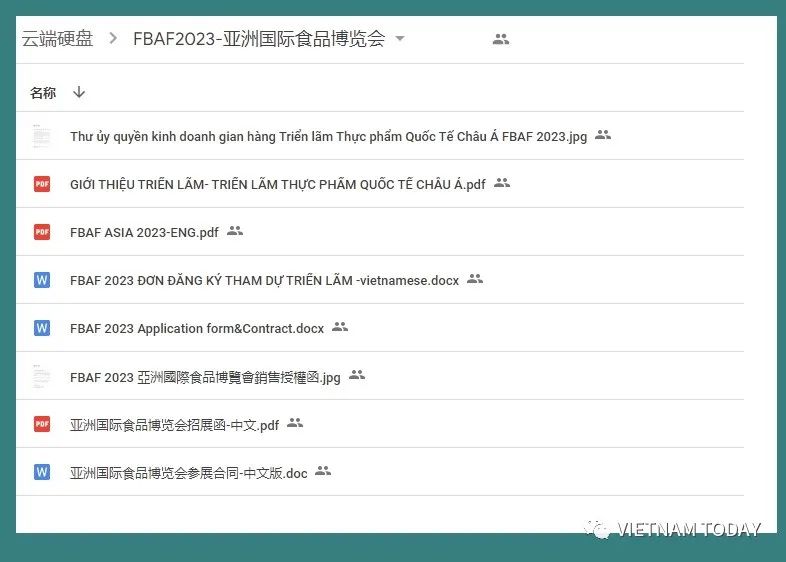
Task: Select GIỚI THIỆU TRIỂN LÃM pdf file name
Action: [x=278, y=184]
